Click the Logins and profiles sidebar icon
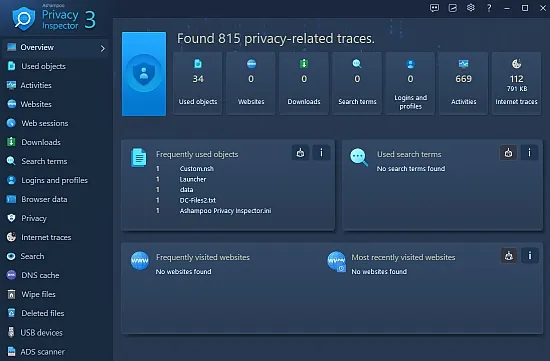The height and width of the screenshot is (361, 550). click(11, 180)
